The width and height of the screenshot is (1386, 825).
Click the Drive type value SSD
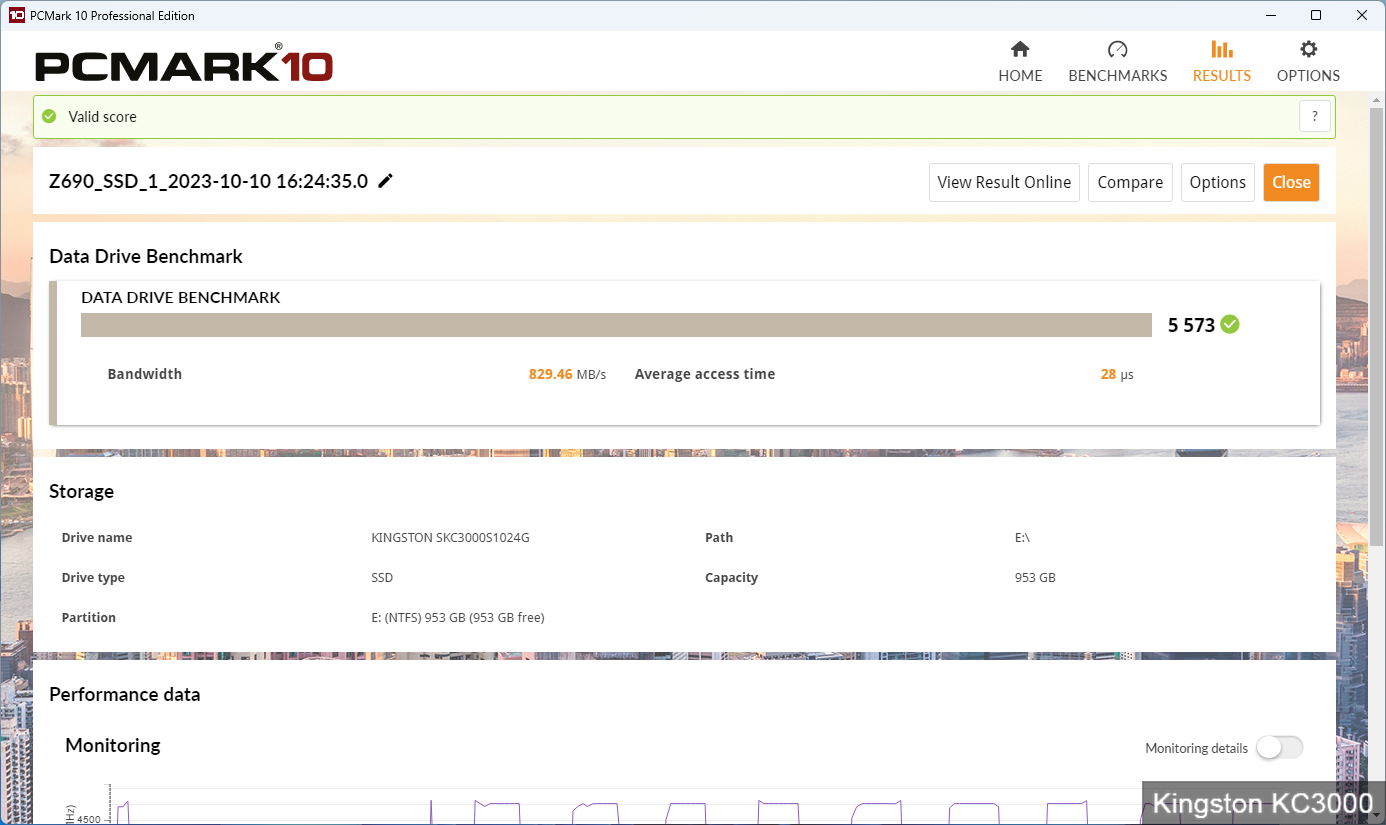[x=382, y=578]
